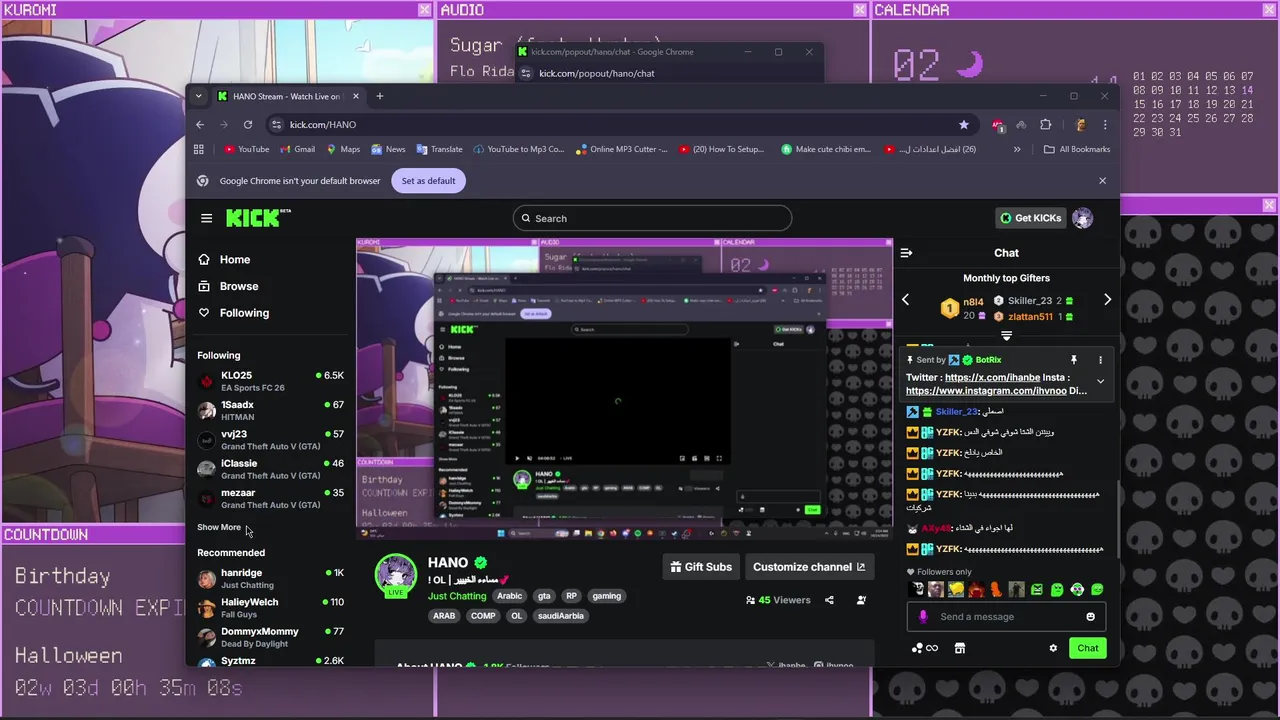The image size is (1280, 720).
Task: Click the chat microphone icon in message field
Action: click(923, 617)
